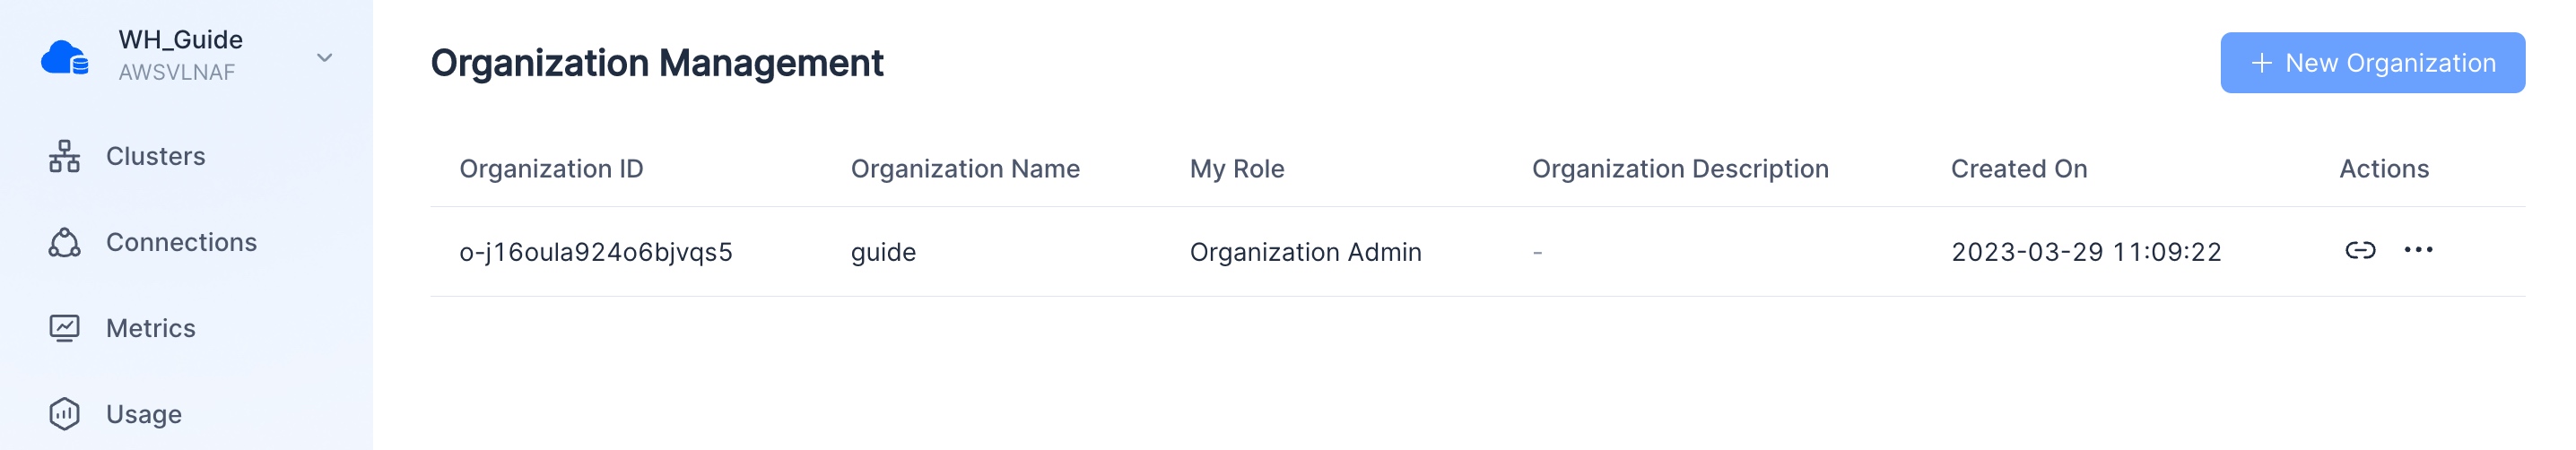Open the three-dots actions menu for guide
The height and width of the screenshot is (450, 2576).
click(2417, 250)
